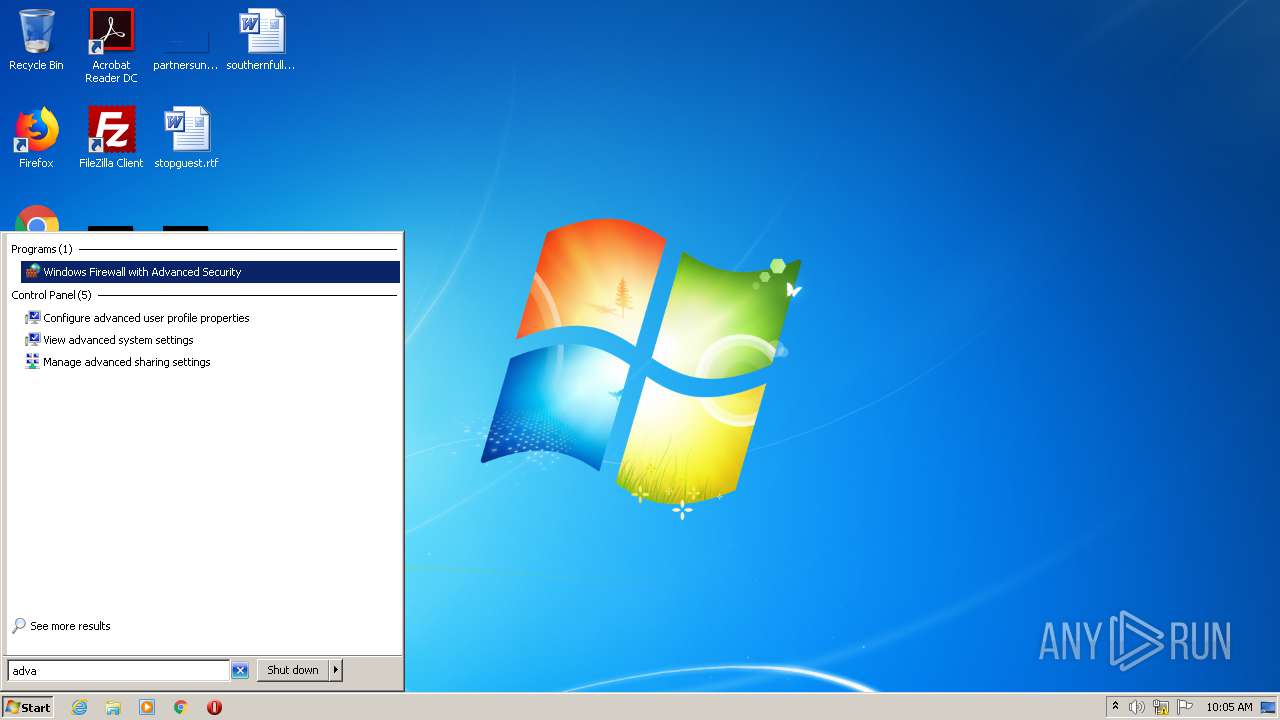Screen dimensions: 1280x720
Task: Expand the Shut down options arrow
Action: [x=336, y=670]
